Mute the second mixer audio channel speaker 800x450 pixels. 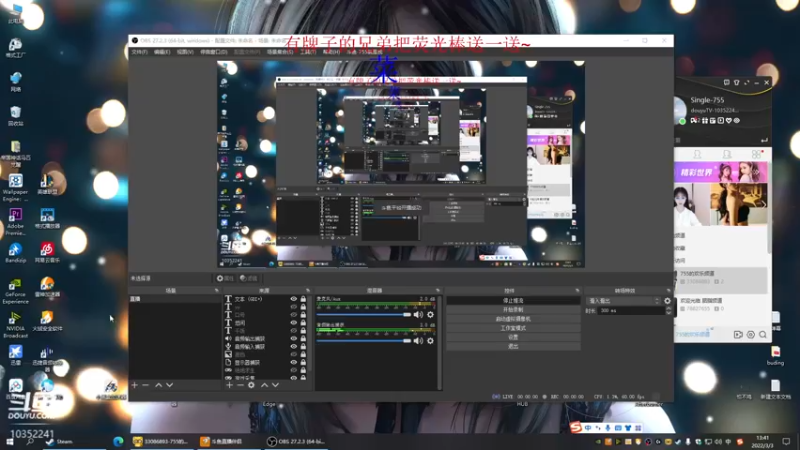tap(418, 340)
